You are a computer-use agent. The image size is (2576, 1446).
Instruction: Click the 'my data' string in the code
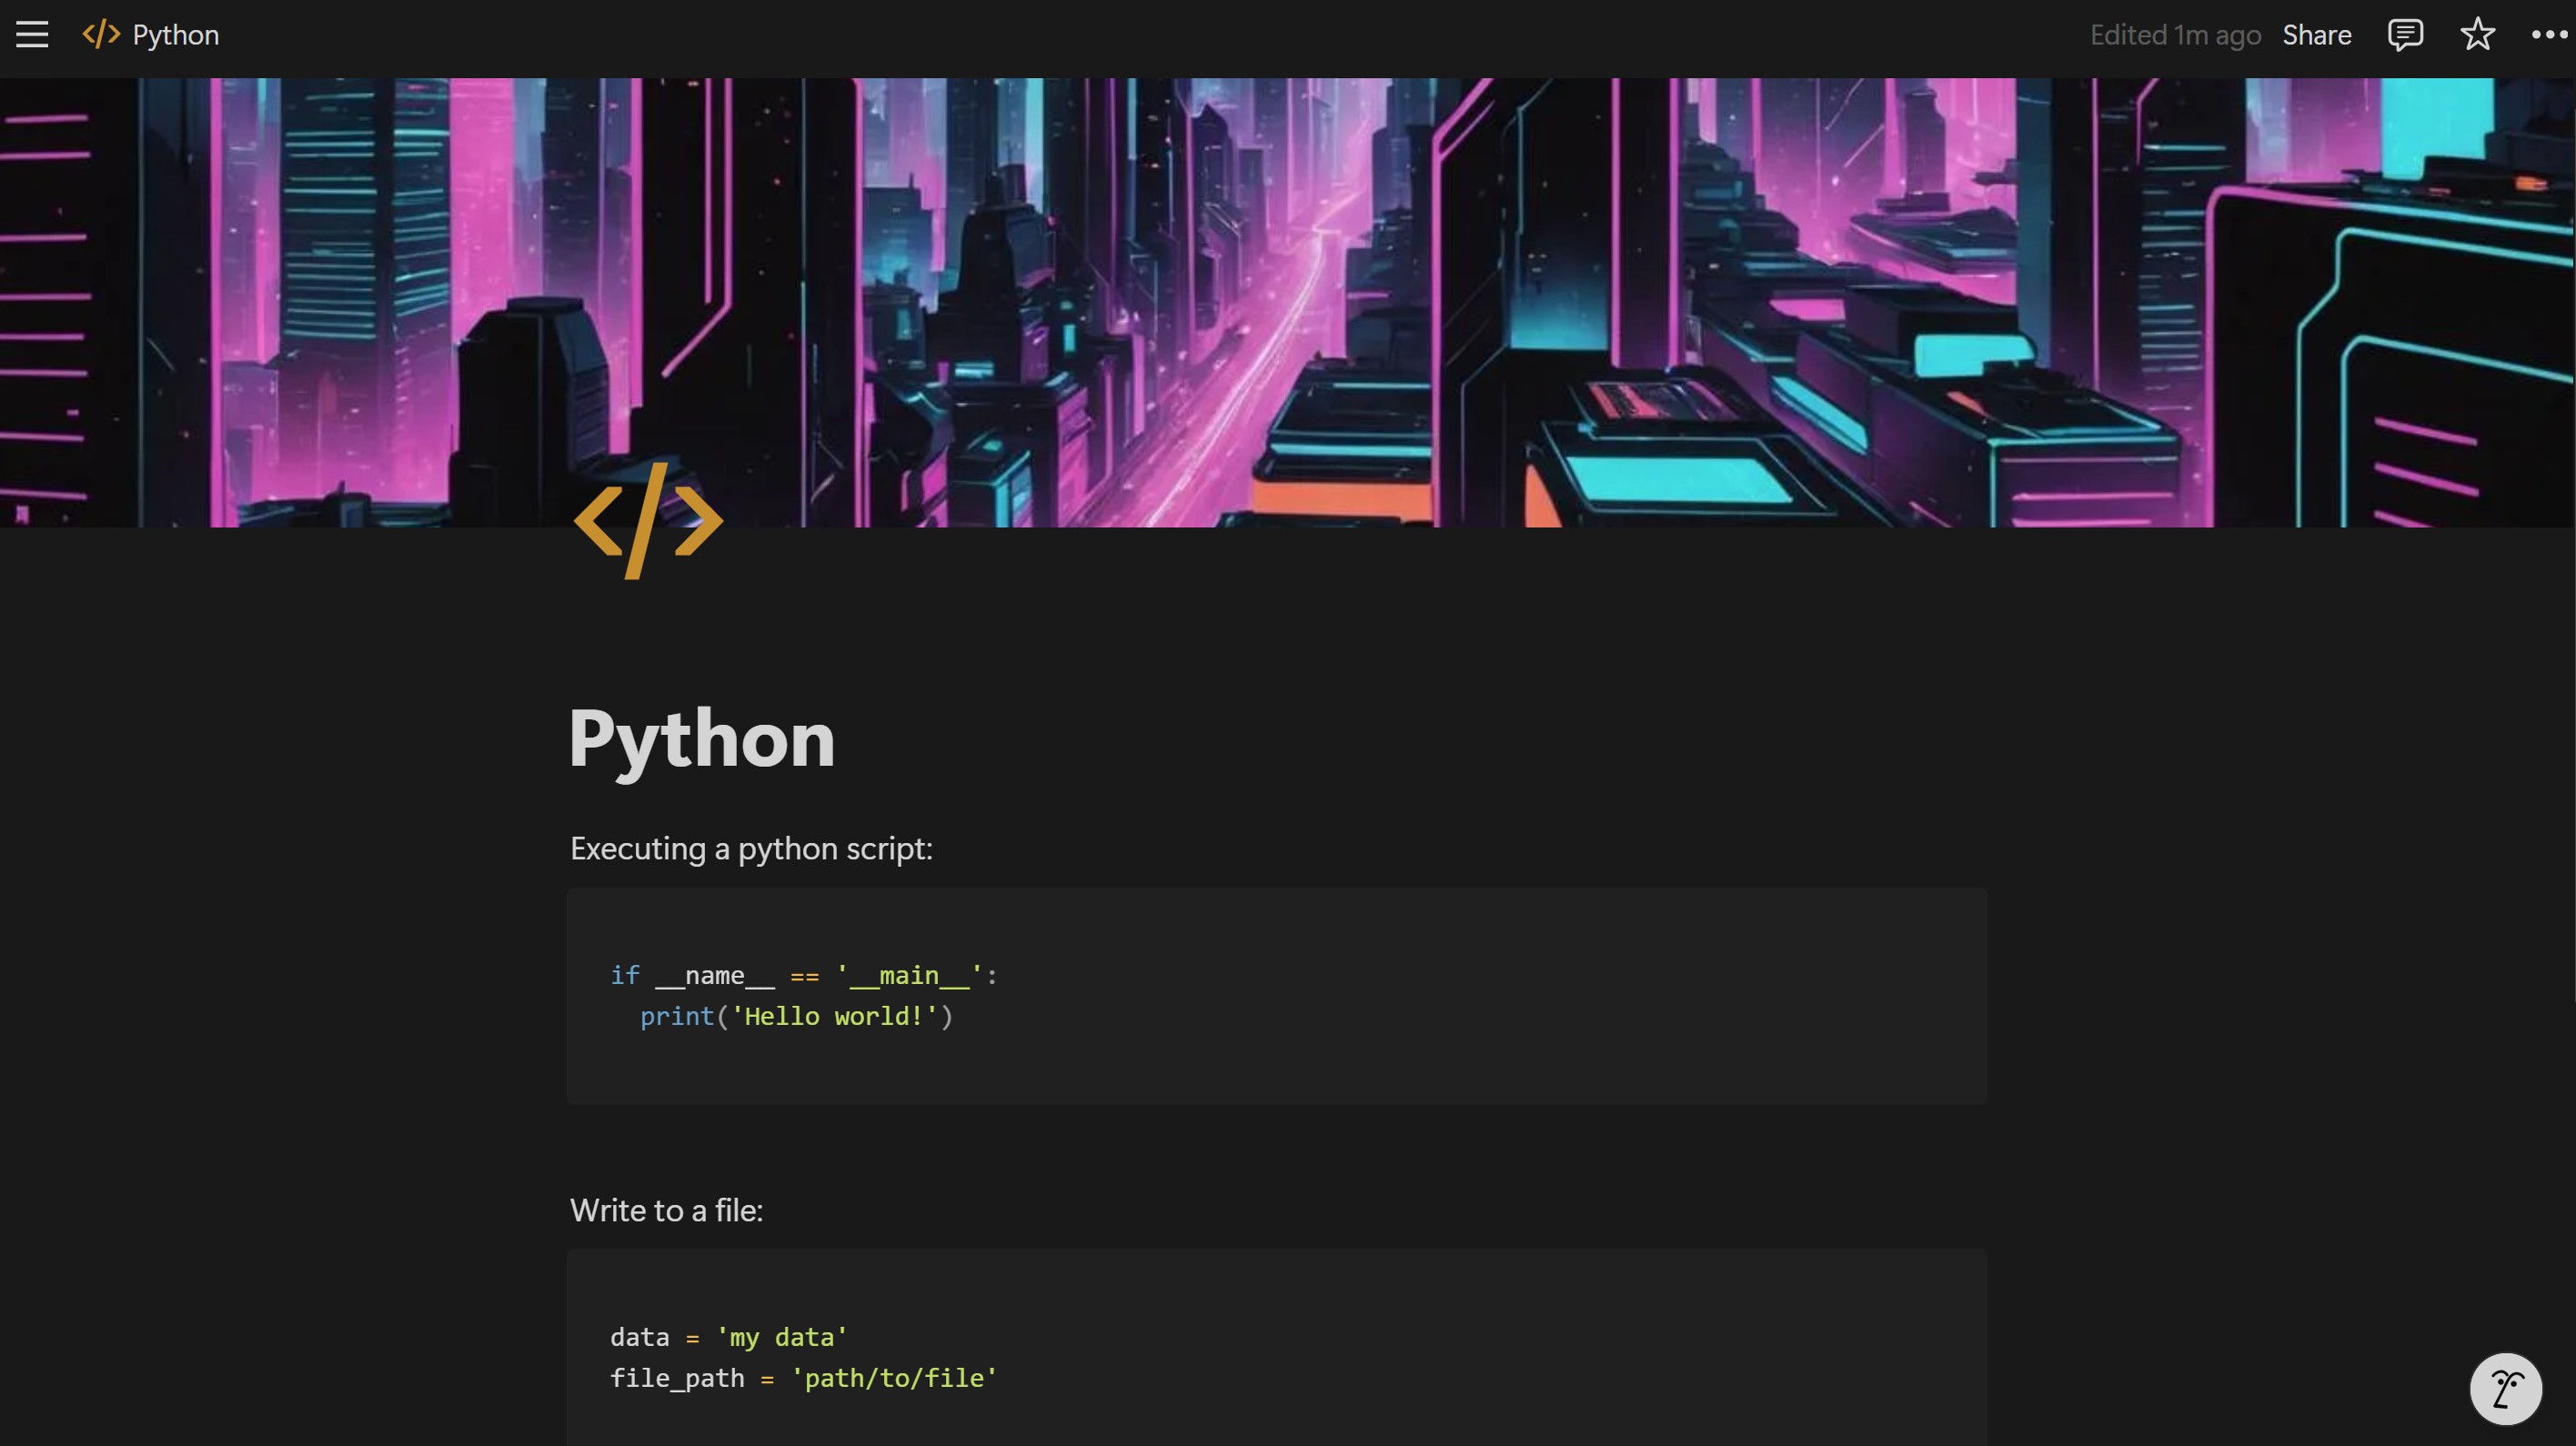(x=782, y=1337)
